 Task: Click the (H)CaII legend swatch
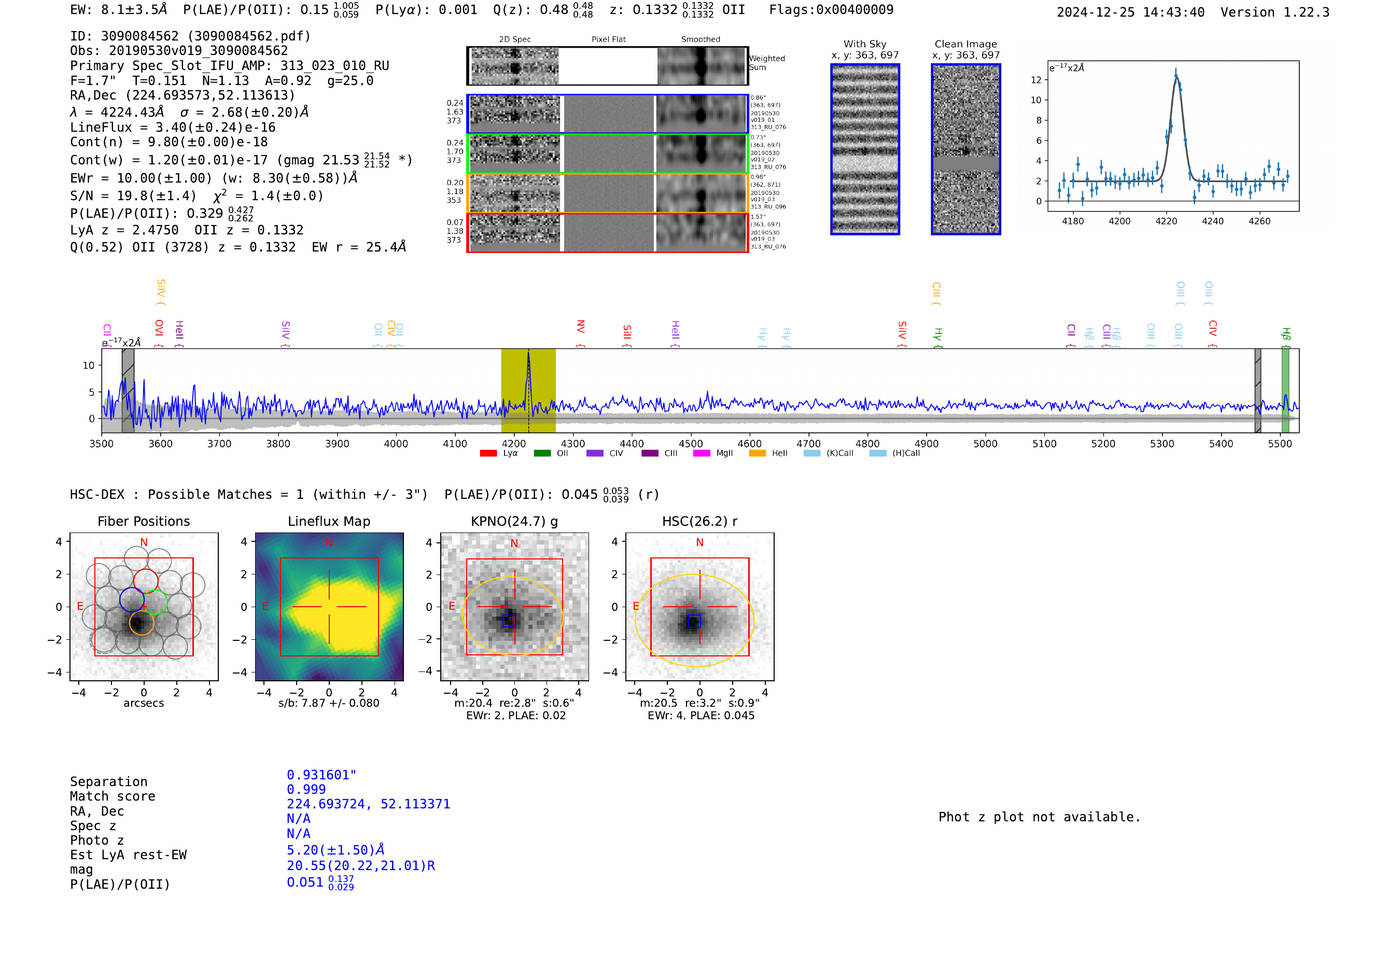point(878,454)
